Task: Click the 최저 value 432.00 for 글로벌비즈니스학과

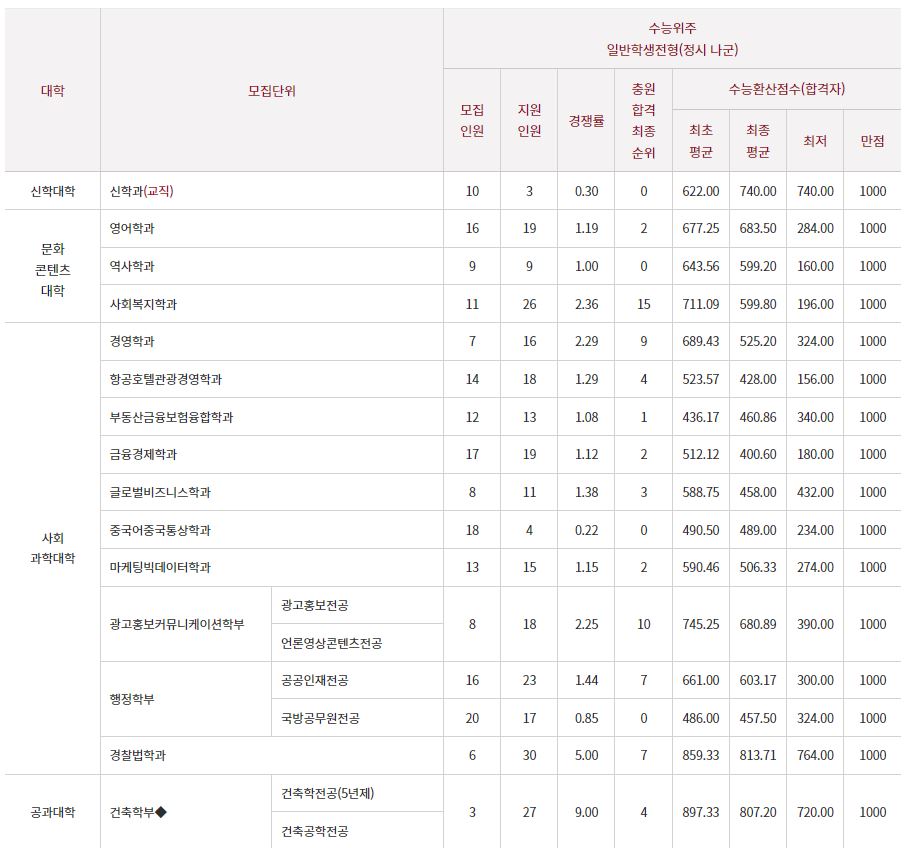Action: [x=815, y=492]
